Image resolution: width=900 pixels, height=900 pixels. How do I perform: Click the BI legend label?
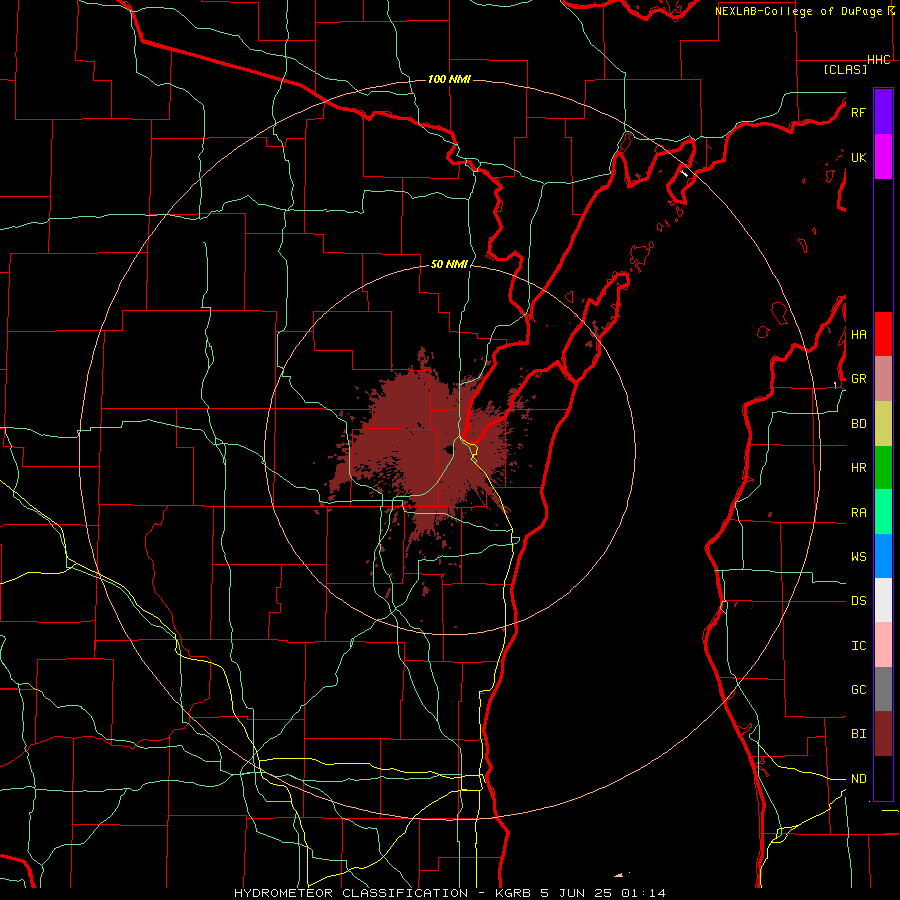coord(858,734)
